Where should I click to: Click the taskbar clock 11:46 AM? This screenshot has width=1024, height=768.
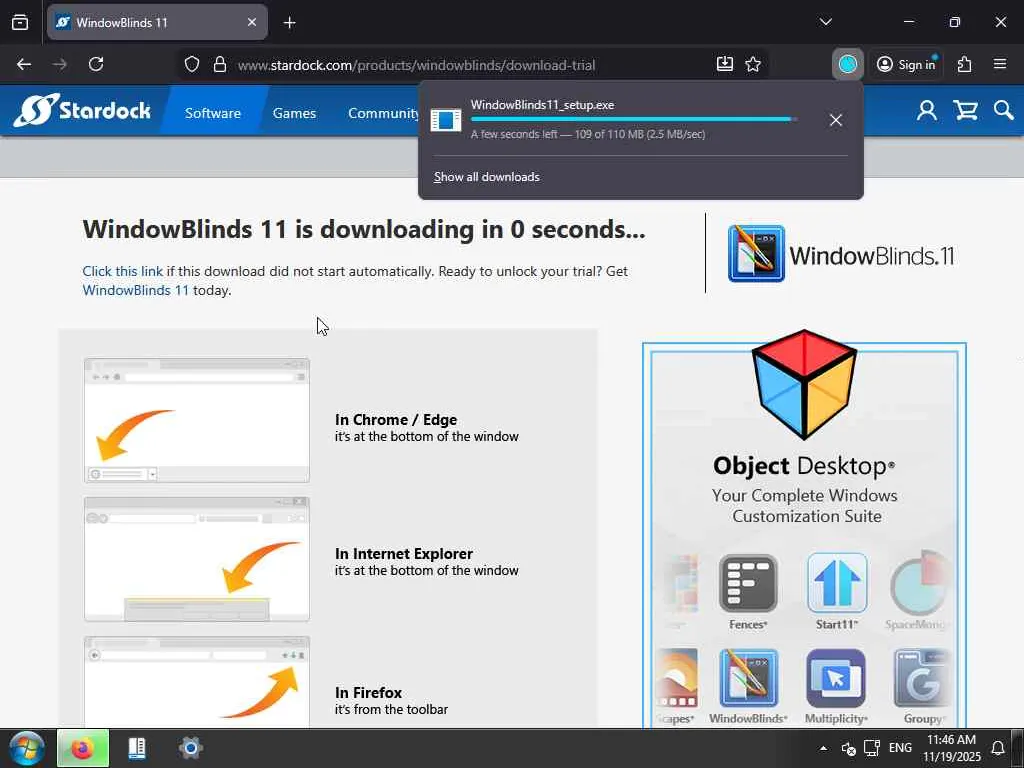click(x=952, y=748)
